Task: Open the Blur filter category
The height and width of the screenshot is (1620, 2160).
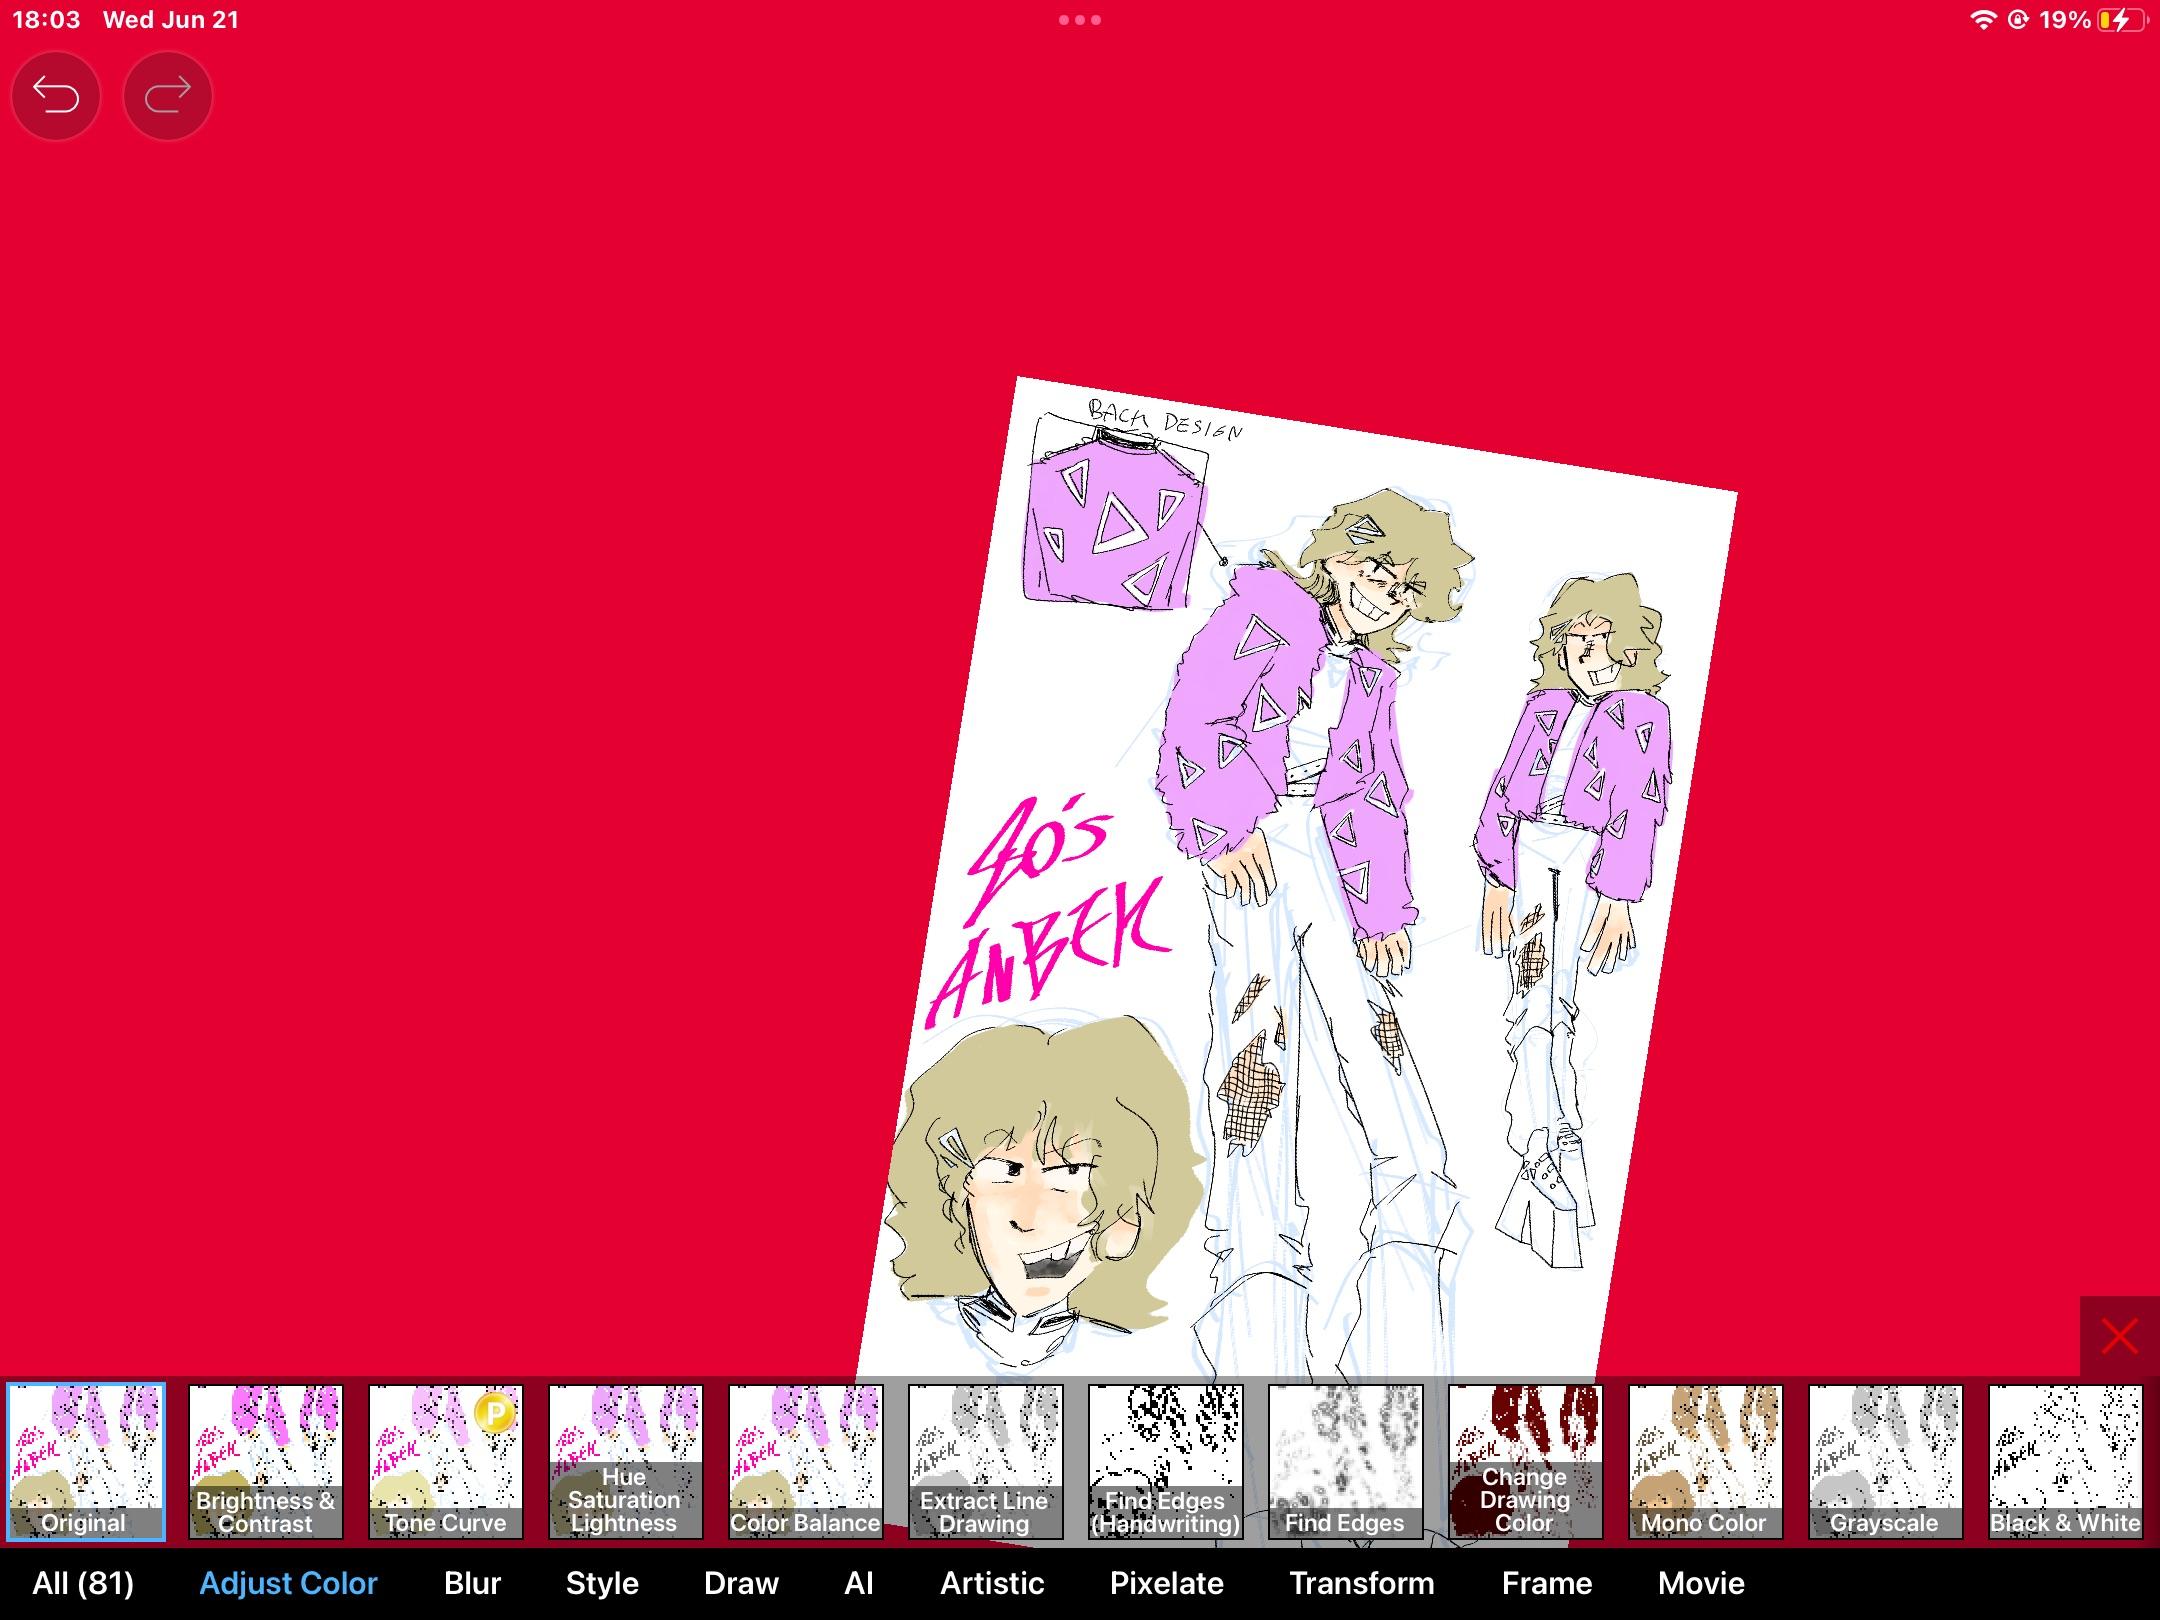Action: [472, 1583]
